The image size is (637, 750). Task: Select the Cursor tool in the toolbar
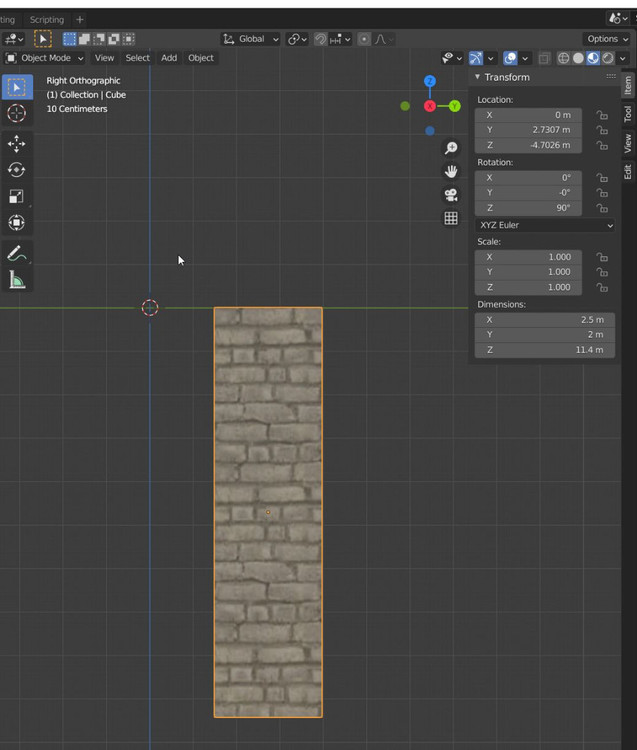[x=17, y=113]
